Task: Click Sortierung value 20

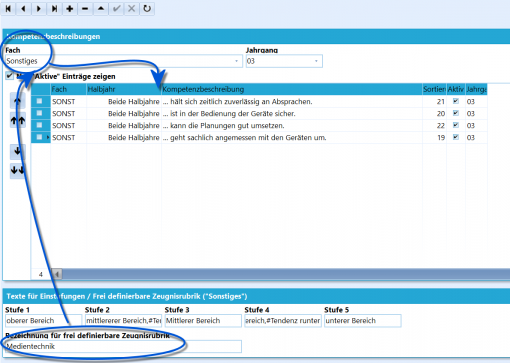Action: [x=441, y=113]
